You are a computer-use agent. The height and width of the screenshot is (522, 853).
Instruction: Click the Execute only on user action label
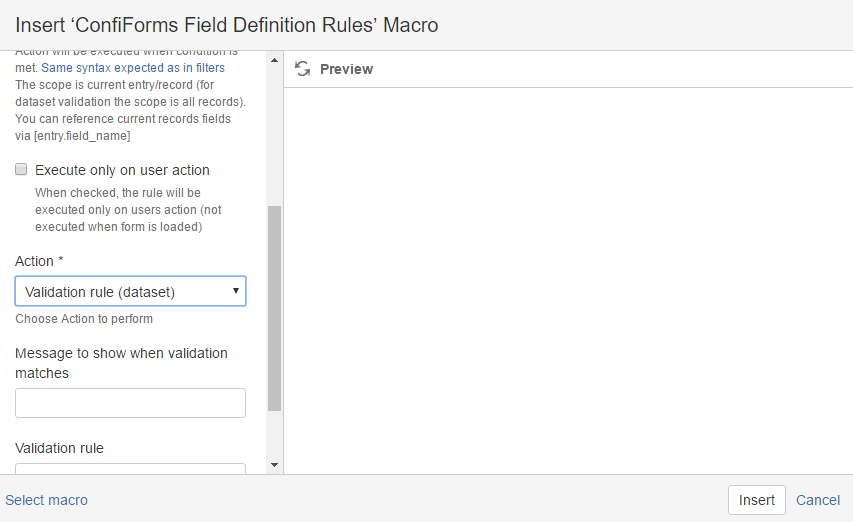point(122,170)
